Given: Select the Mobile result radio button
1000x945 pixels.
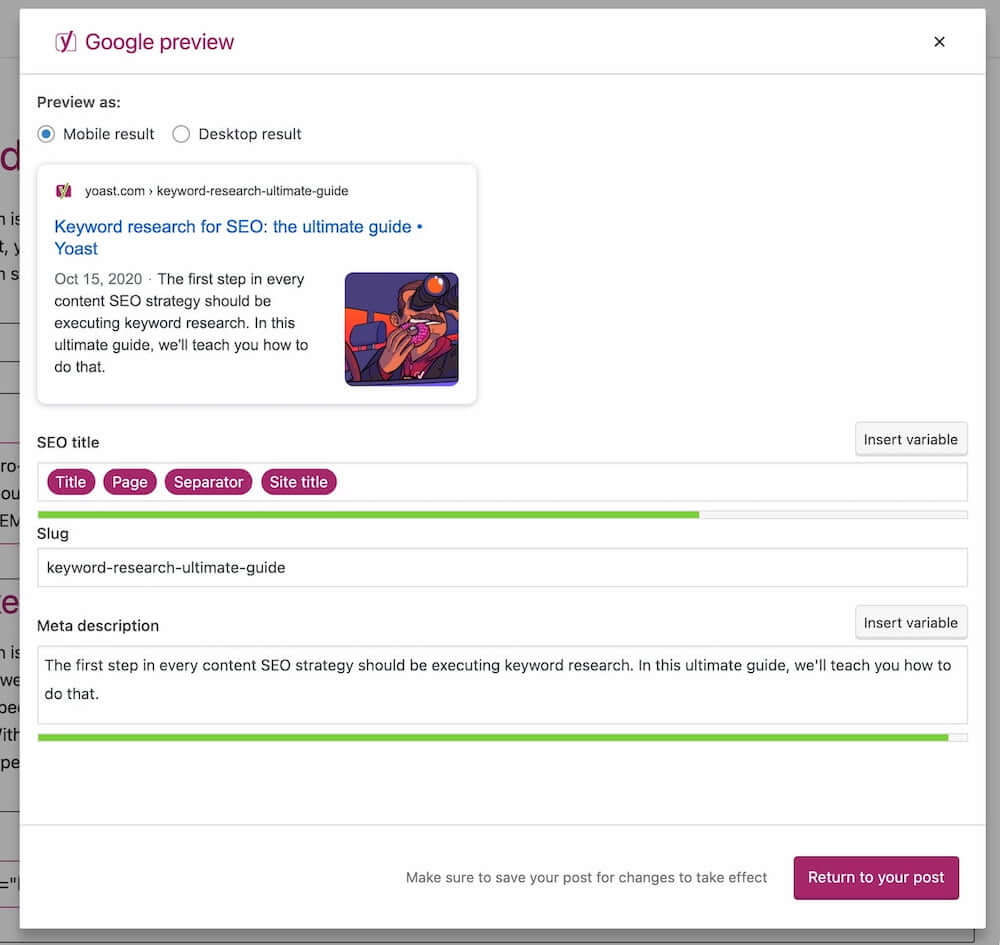Looking at the screenshot, I should pyautogui.click(x=46, y=134).
